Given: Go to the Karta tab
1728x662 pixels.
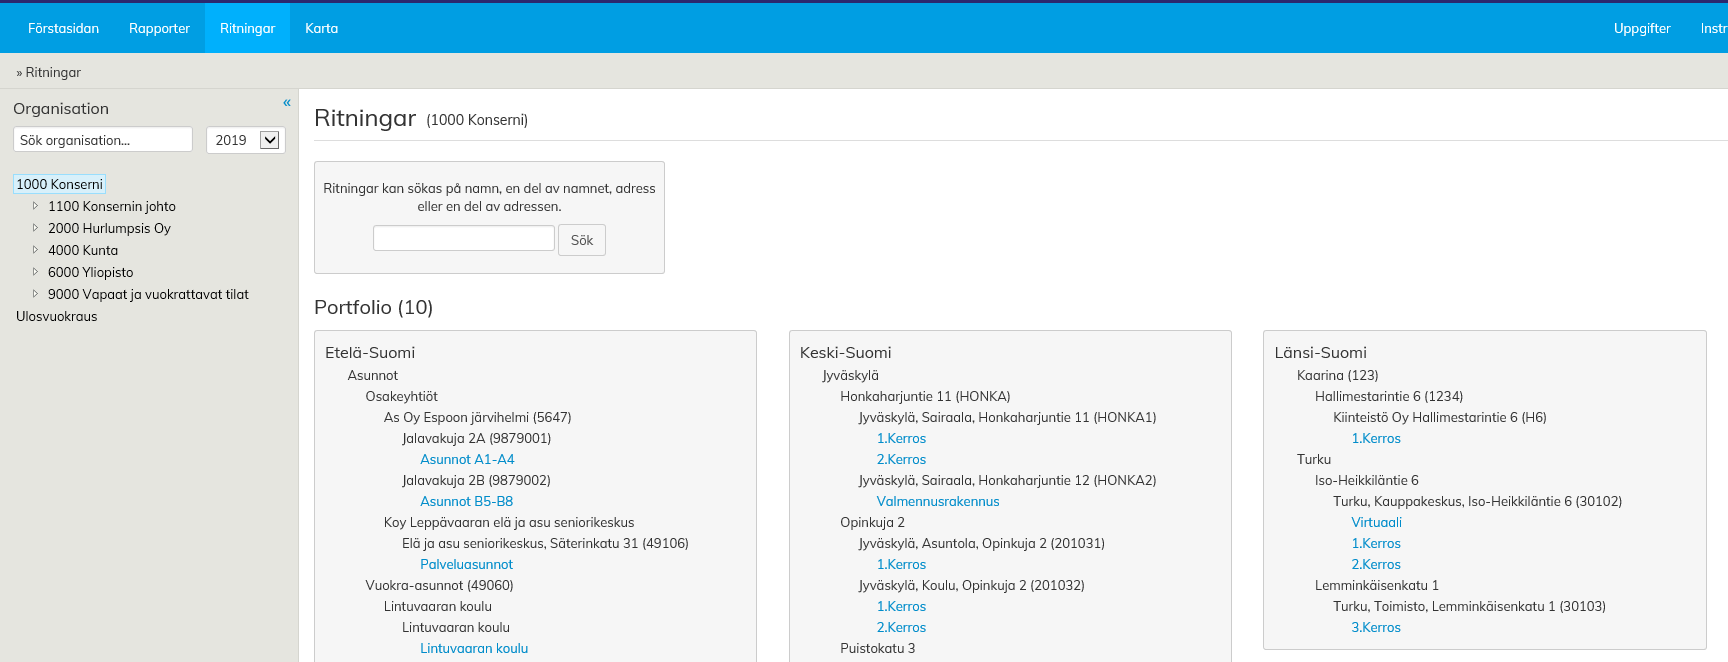Looking at the screenshot, I should pos(321,28).
